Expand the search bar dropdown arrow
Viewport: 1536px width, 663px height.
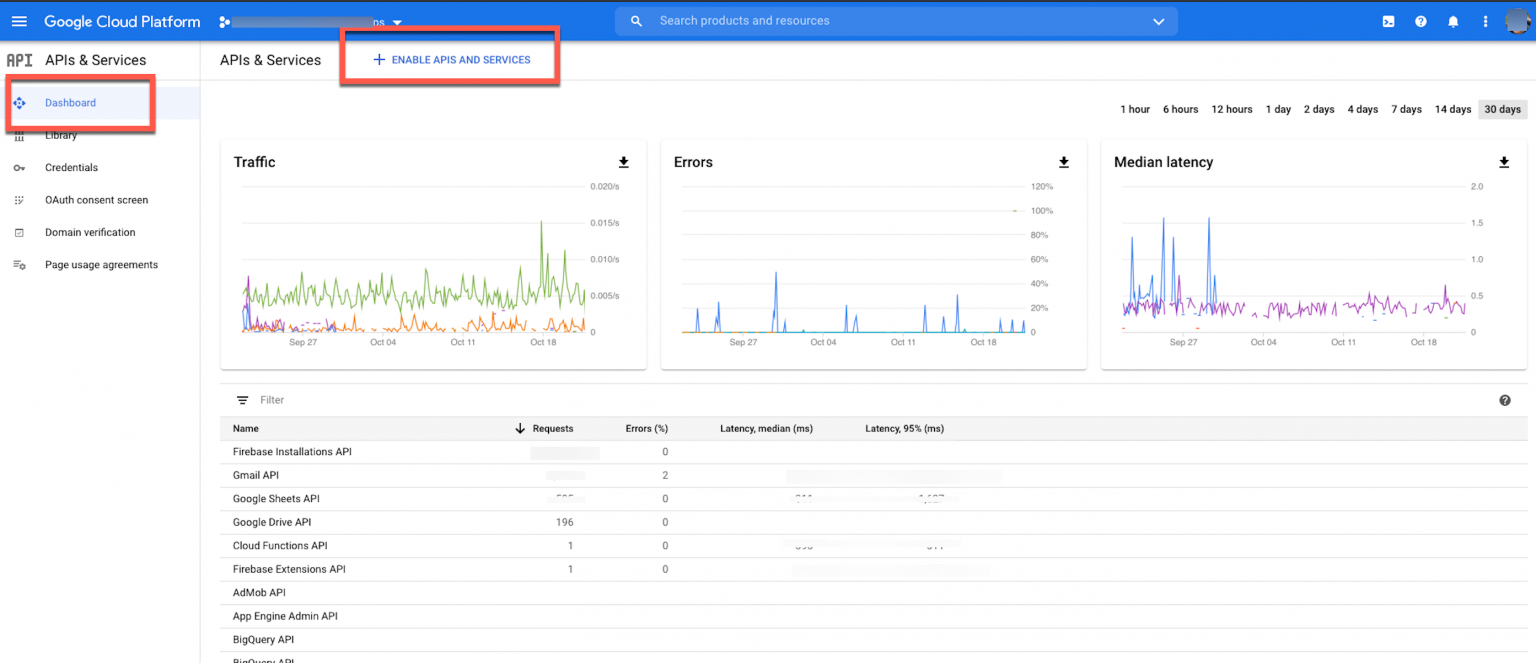coord(1159,21)
